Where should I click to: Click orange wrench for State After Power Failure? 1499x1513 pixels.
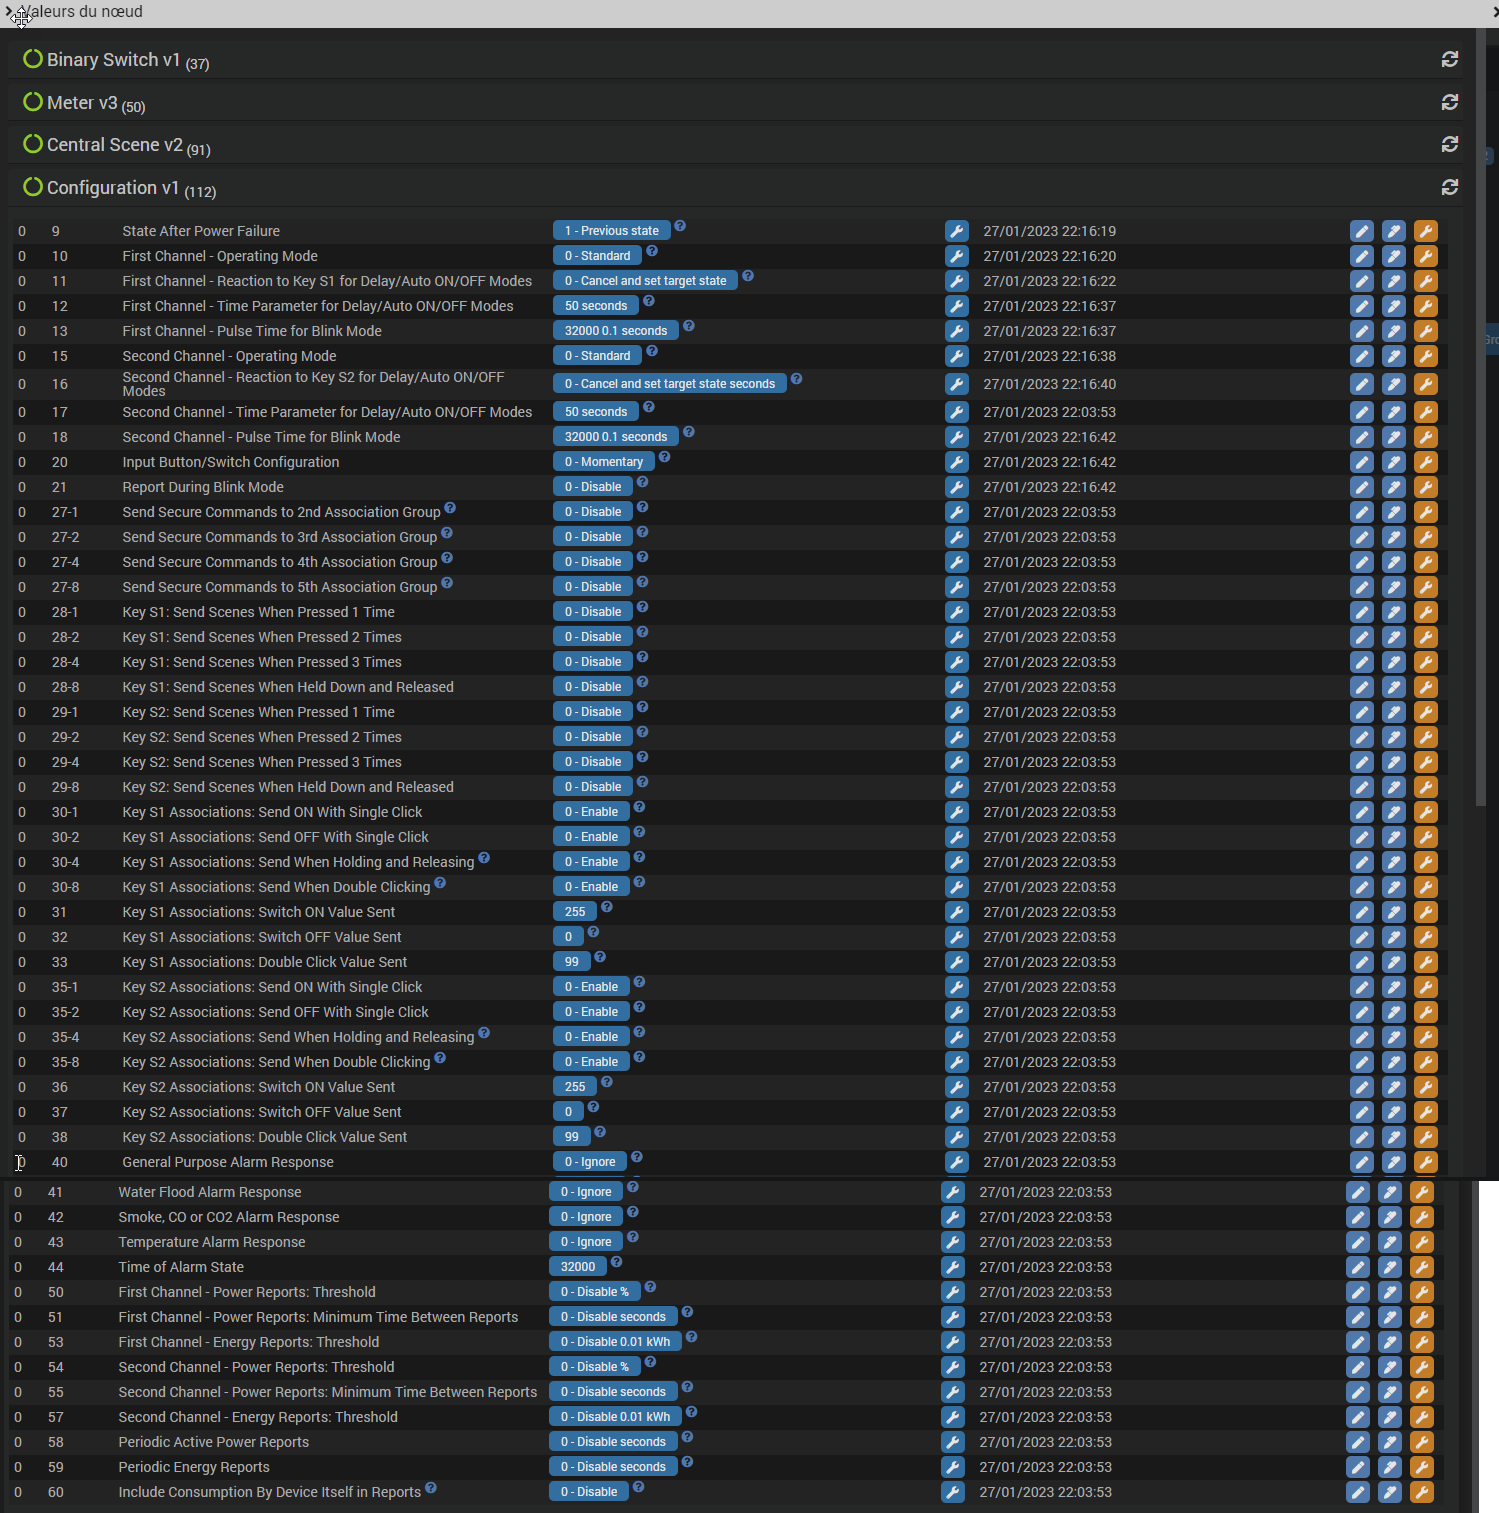click(1425, 231)
